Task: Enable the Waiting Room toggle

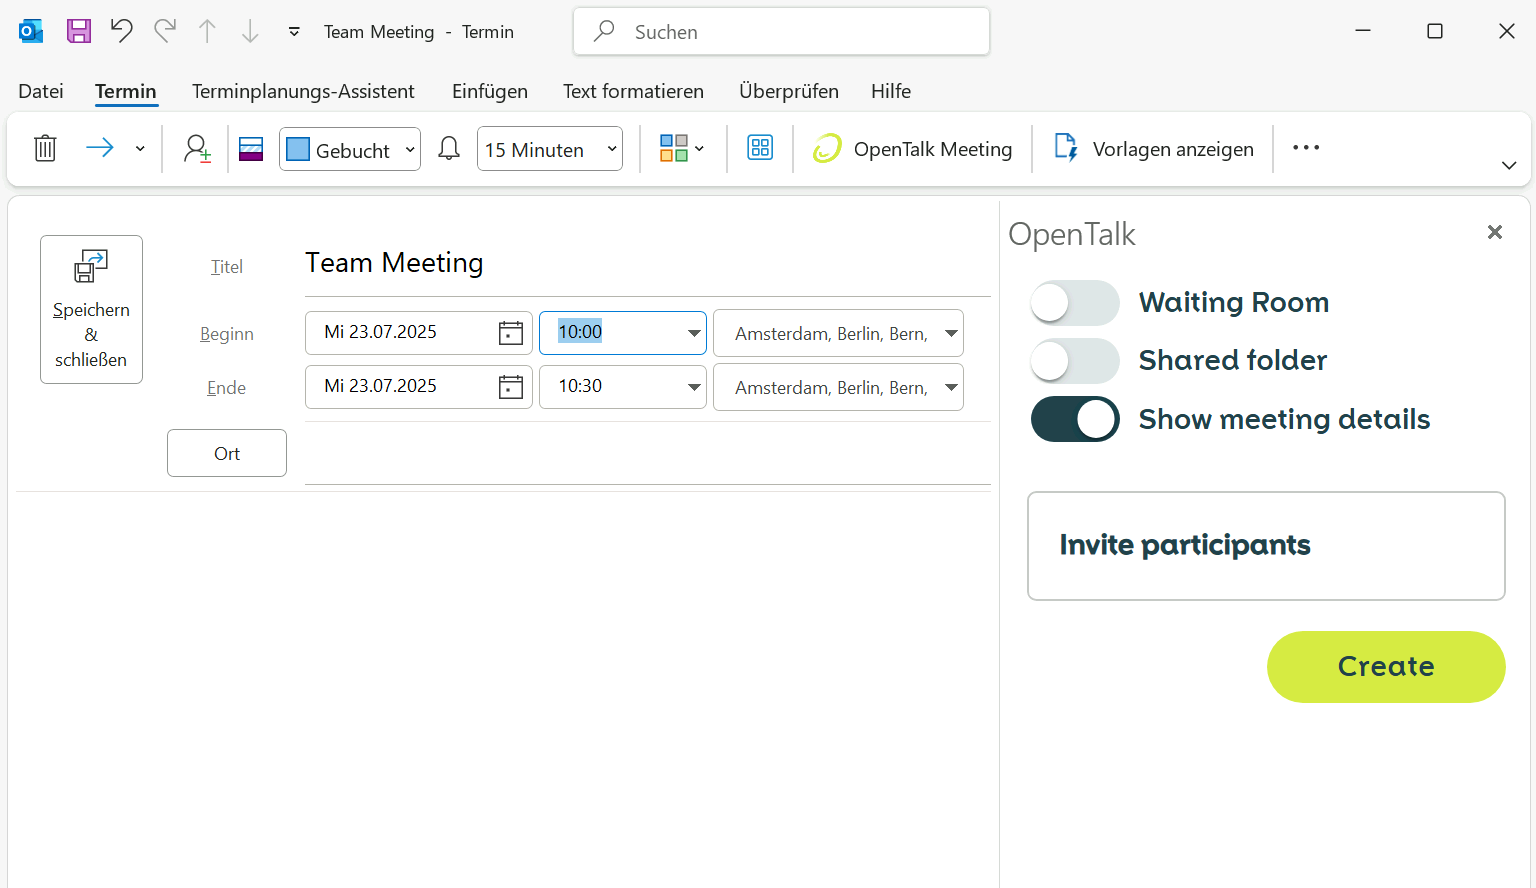Action: pos(1075,302)
